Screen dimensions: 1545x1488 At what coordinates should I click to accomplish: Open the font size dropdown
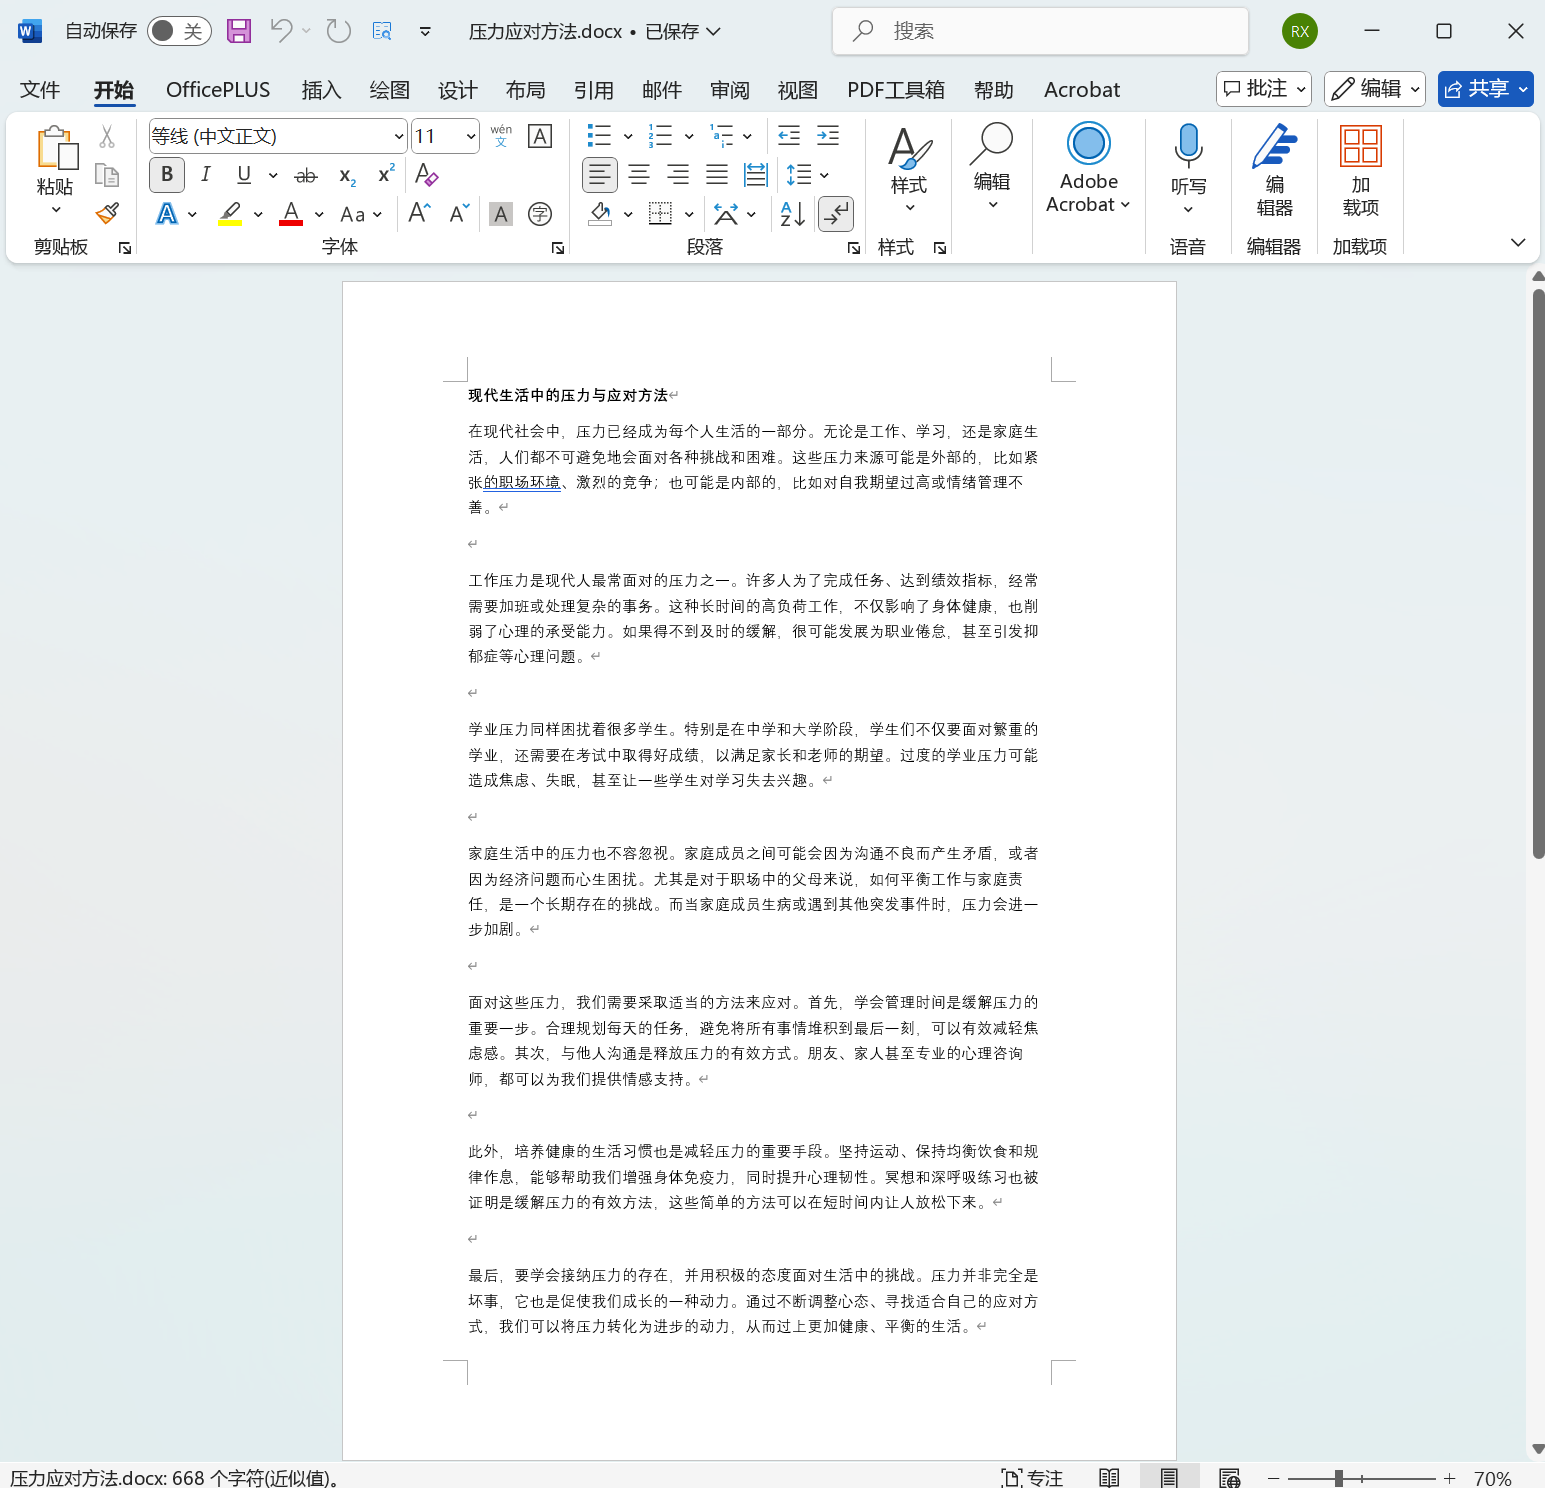pos(470,135)
